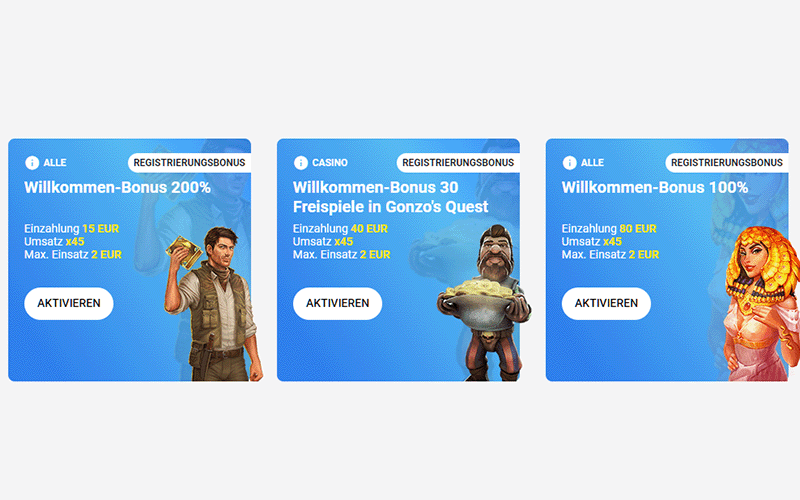
Task: Open the Willkommen-Bonus 200% title
Action: [117, 187]
